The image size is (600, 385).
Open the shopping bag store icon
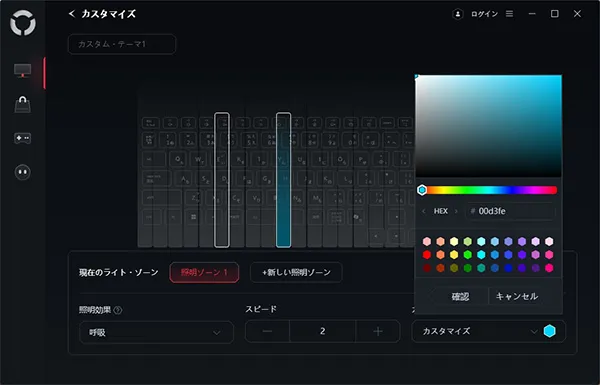(x=23, y=104)
